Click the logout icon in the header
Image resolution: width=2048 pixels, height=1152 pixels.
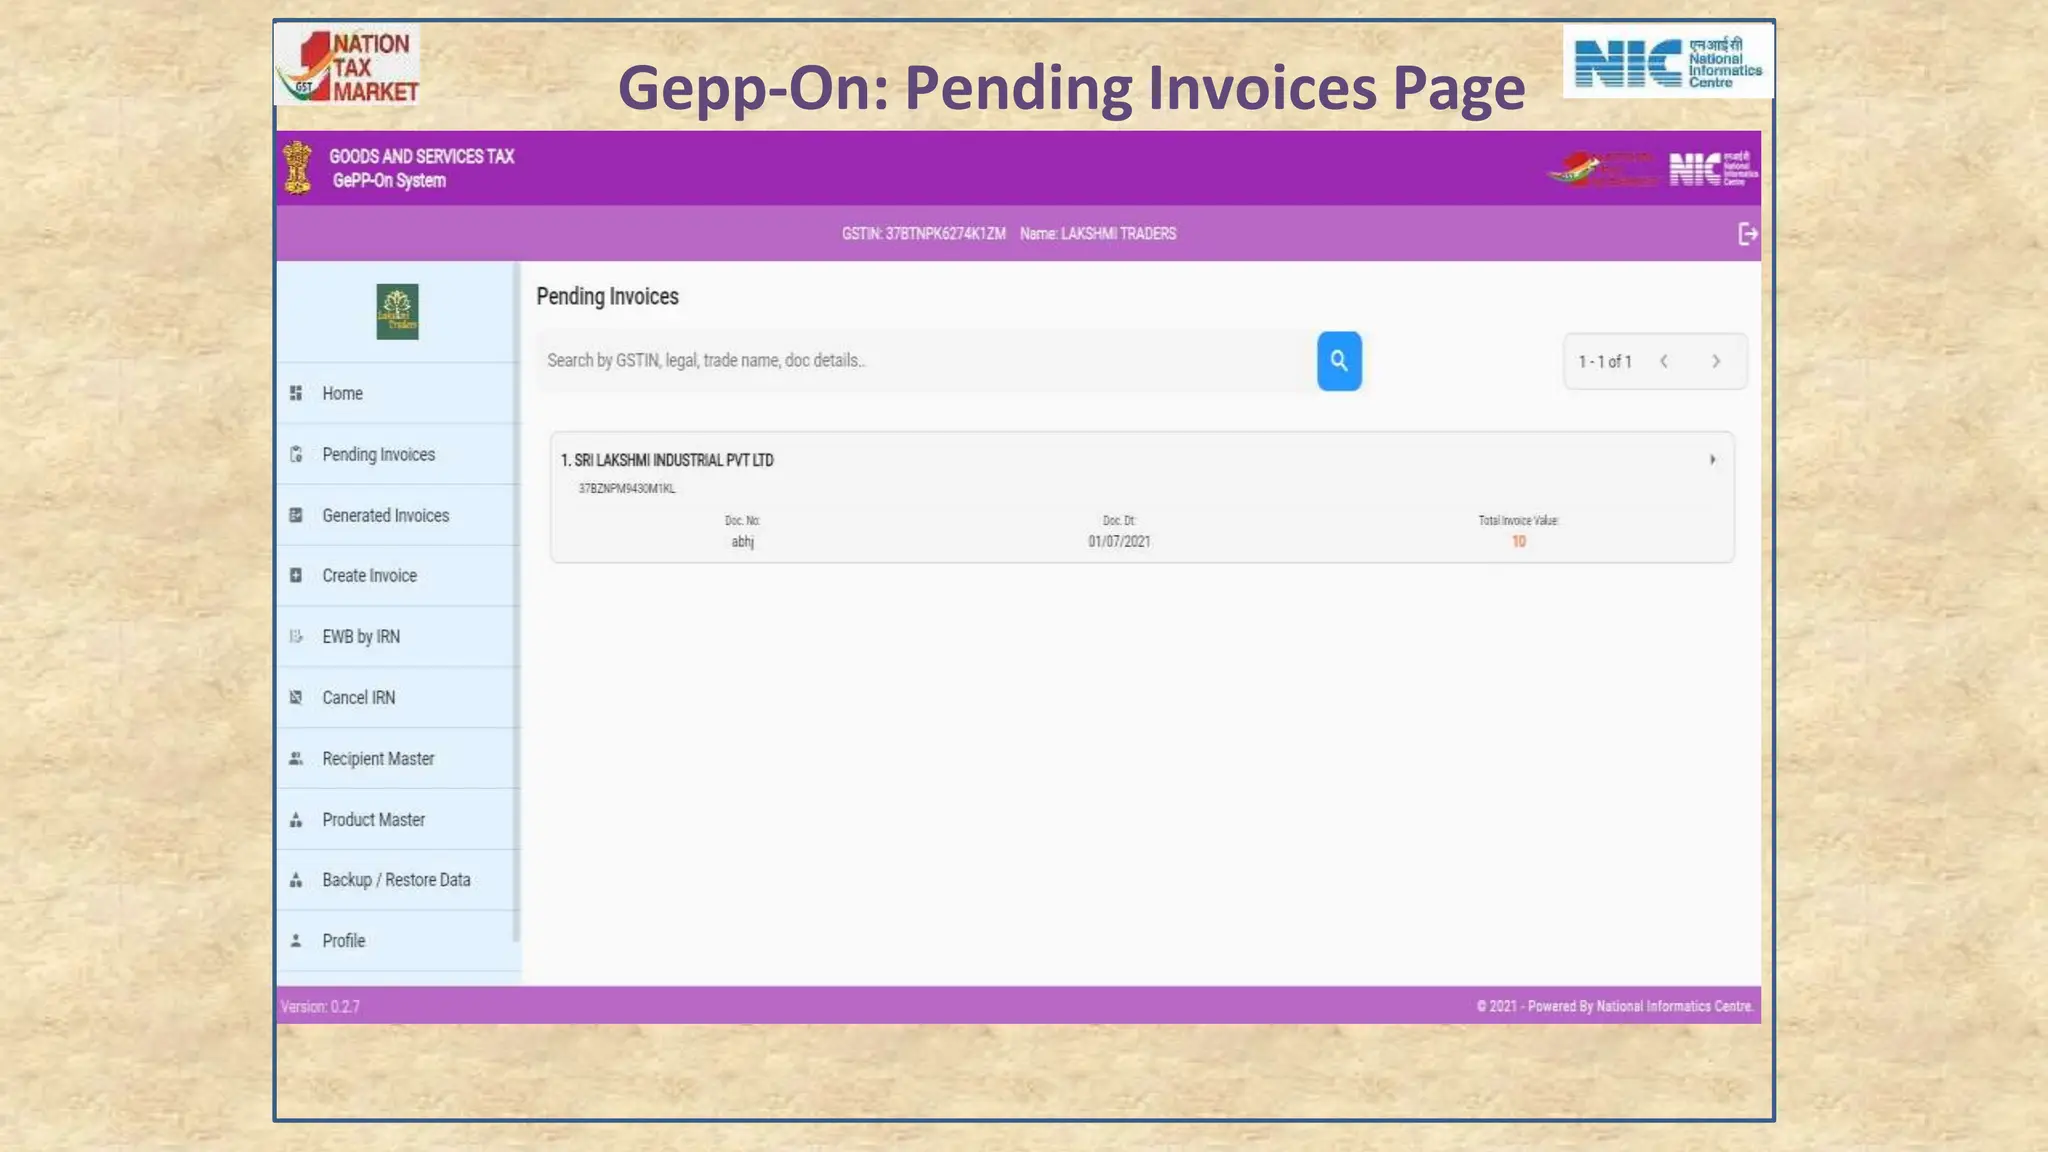pos(1747,234)
